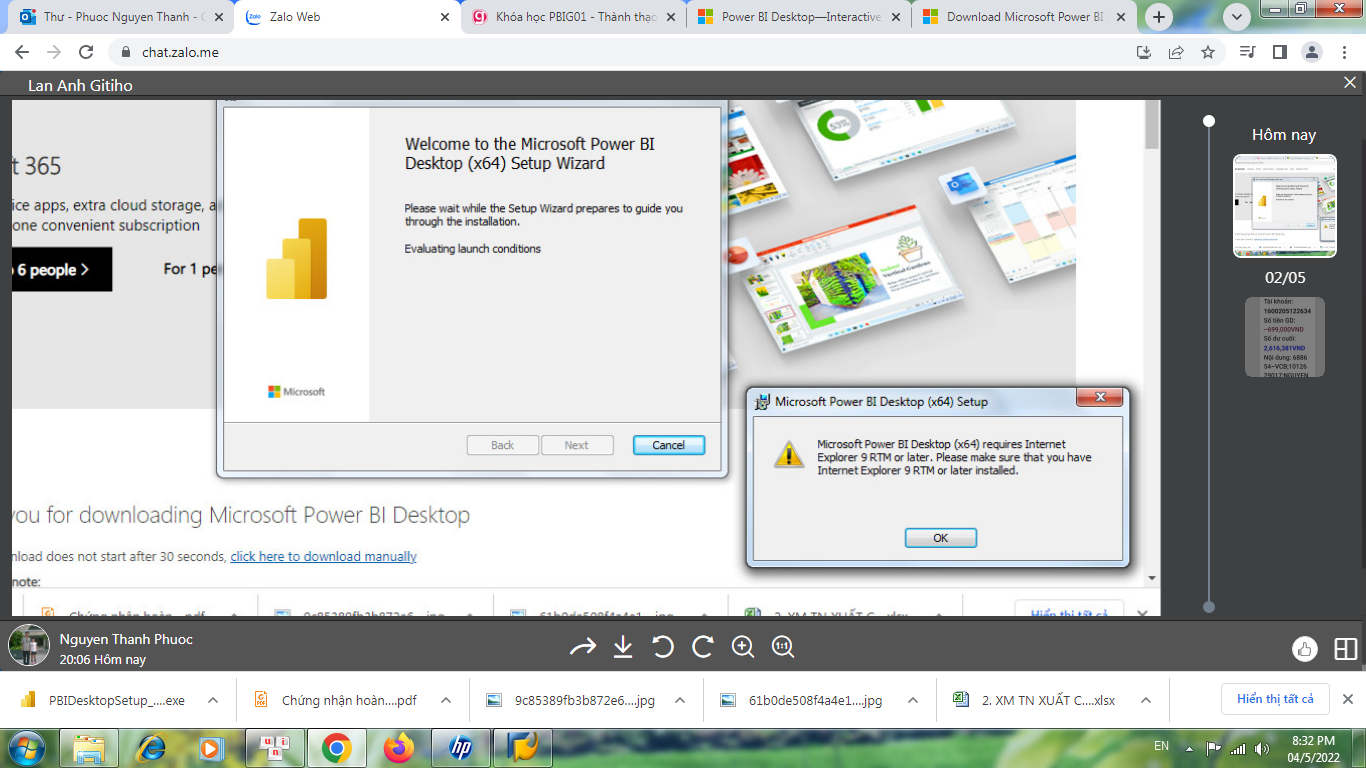Reset the image to 1:1 scale
Screen dimensions: 1366x768
[783, 647]
